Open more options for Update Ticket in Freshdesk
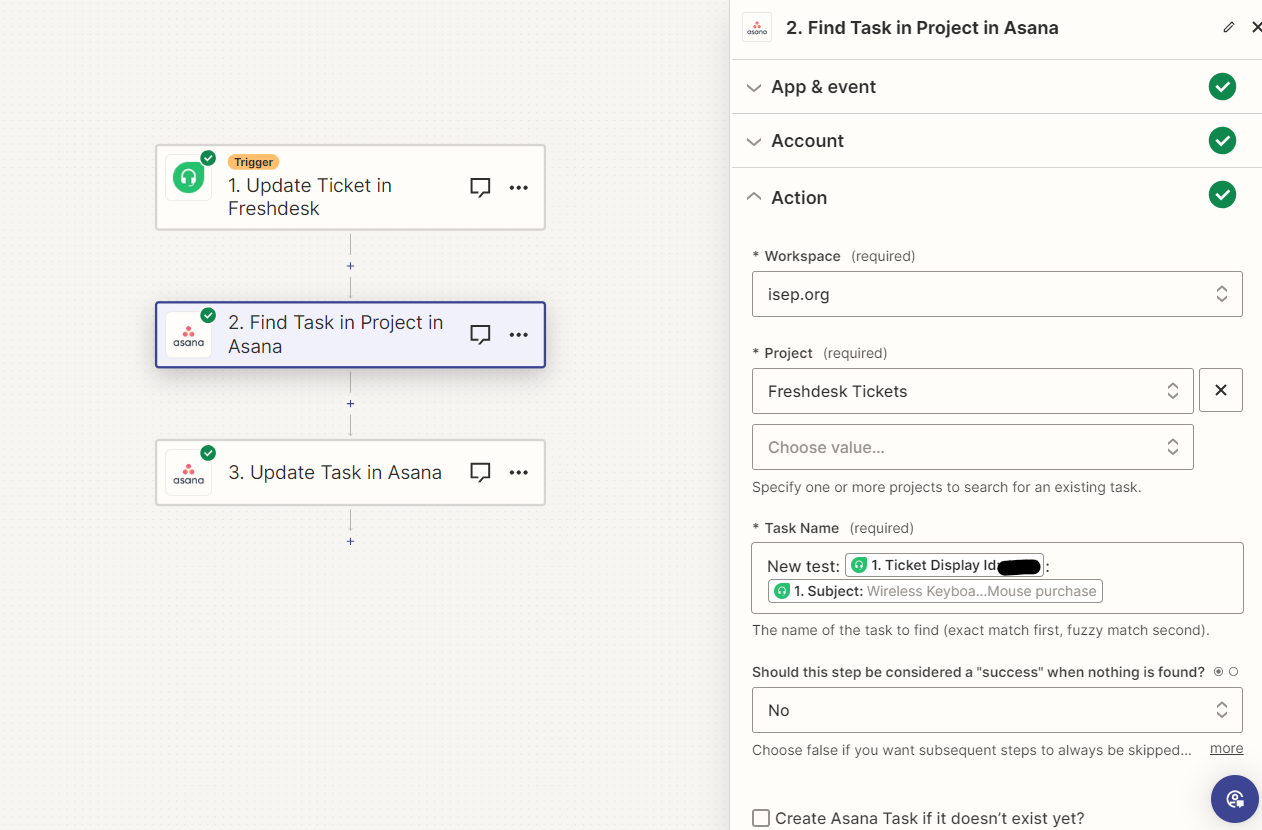Screen dimensions: 1262x830 click(518, 187)
